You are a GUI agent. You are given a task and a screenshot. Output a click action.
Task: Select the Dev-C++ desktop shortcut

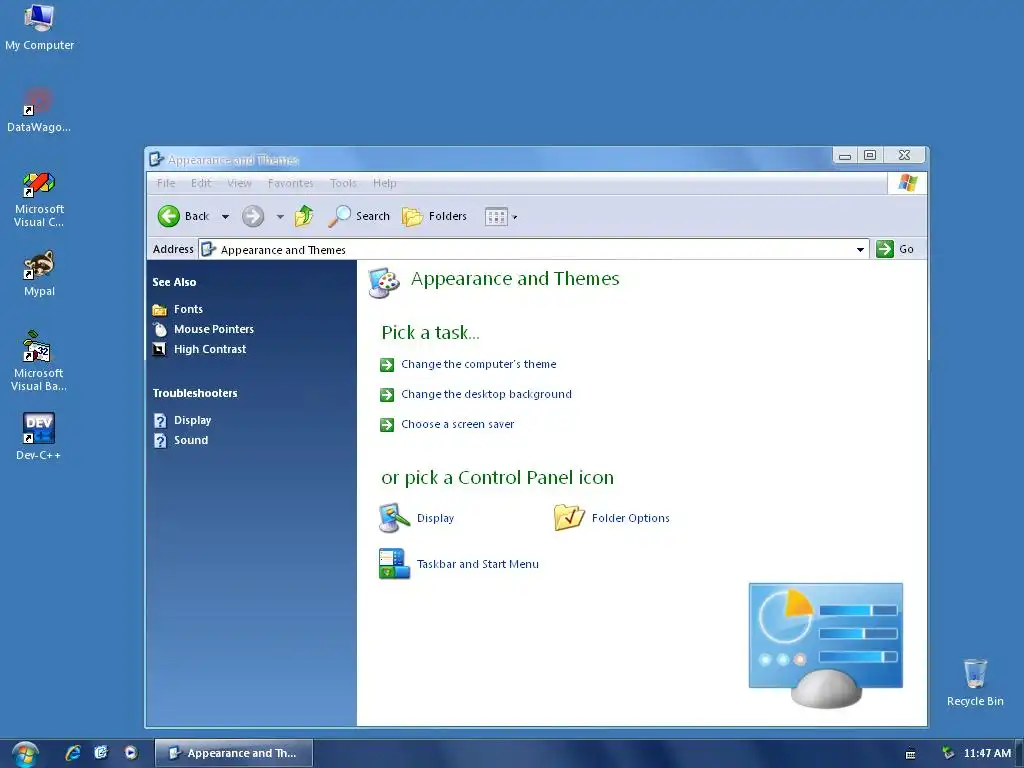[x=39, y=436]
